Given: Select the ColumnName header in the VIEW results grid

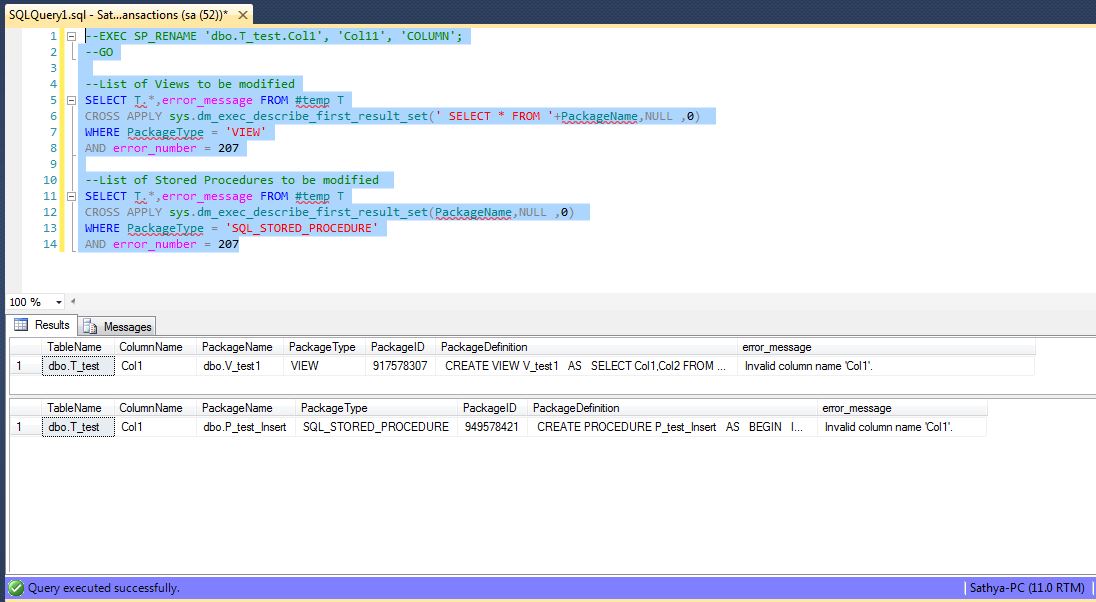Looking at the screenshot, I should tap(155, 347).
